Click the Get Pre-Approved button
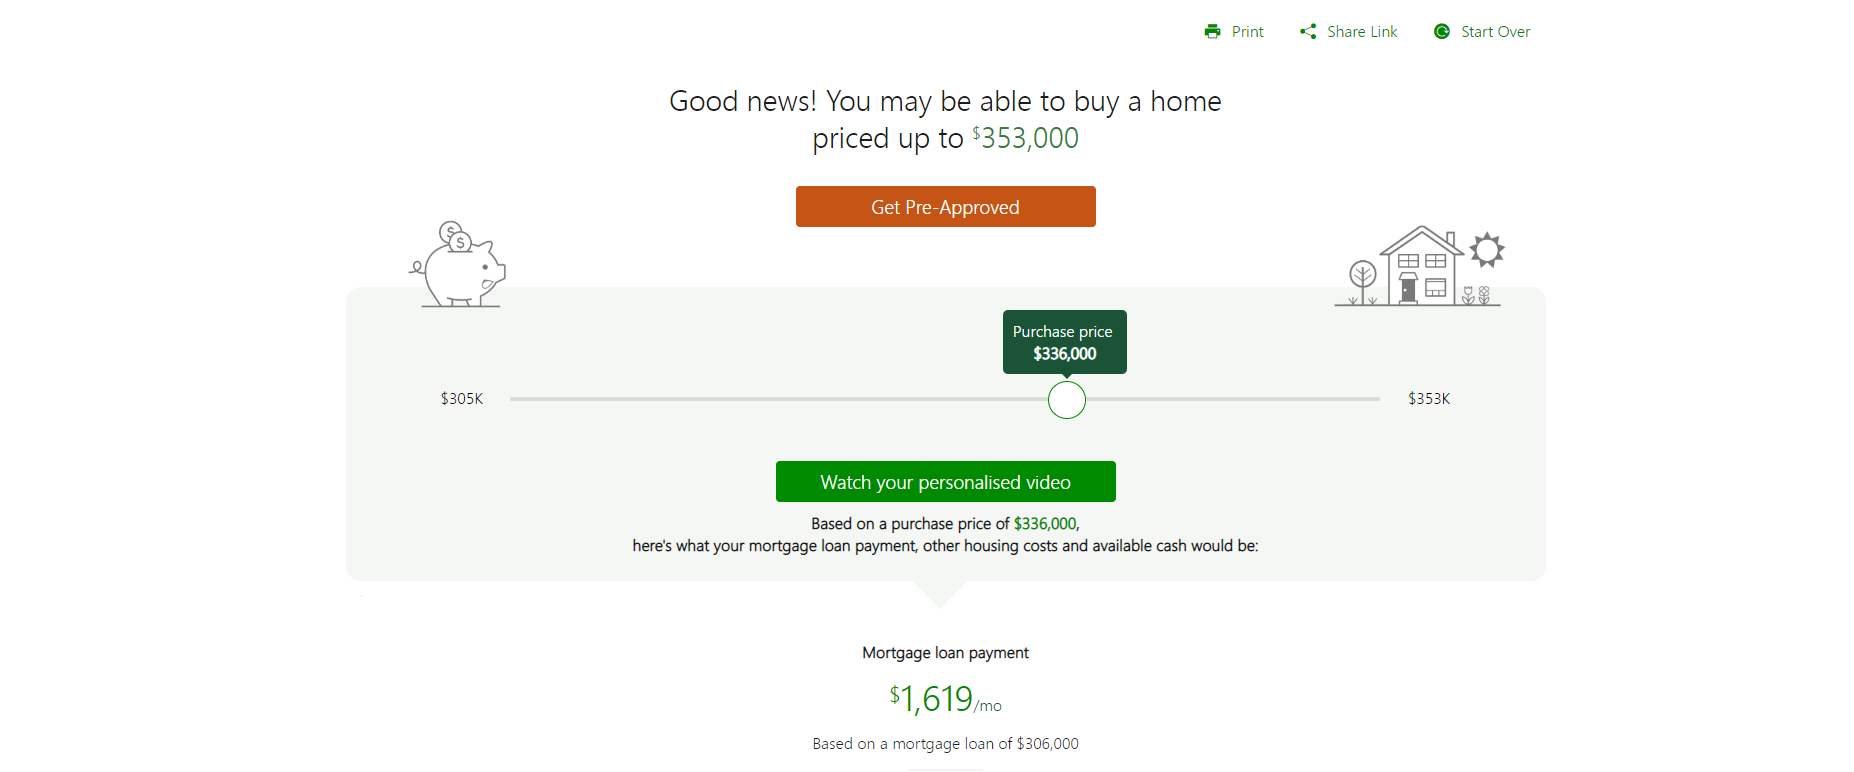 pyautogui.click(x=946, y=207)
